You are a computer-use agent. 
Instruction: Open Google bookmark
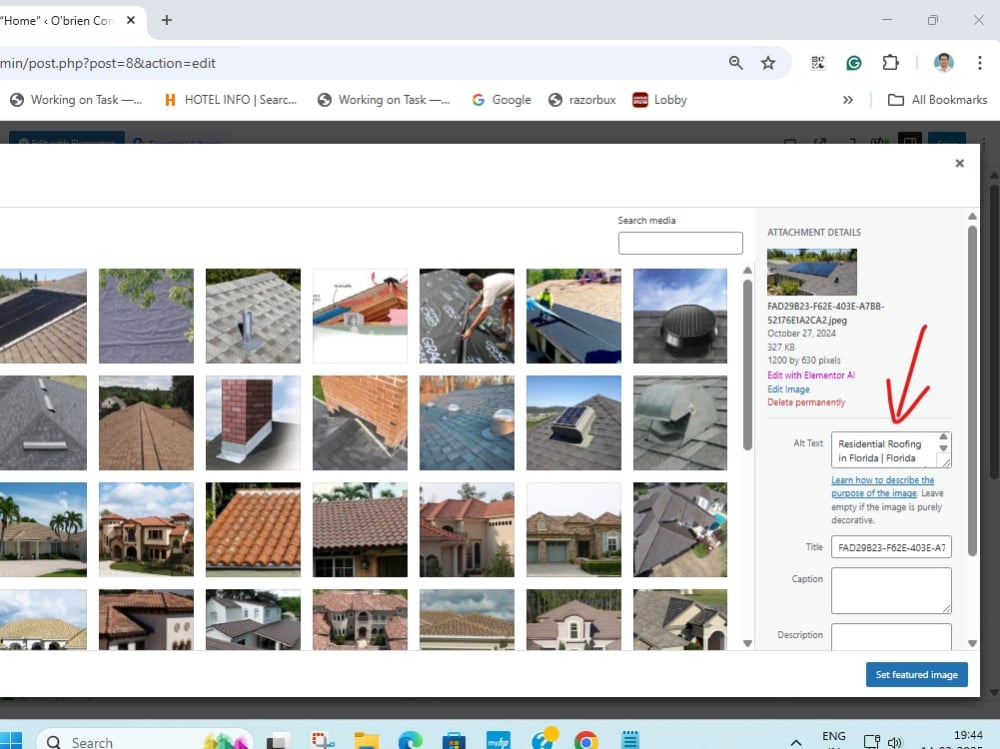click(x=501, y=100)
